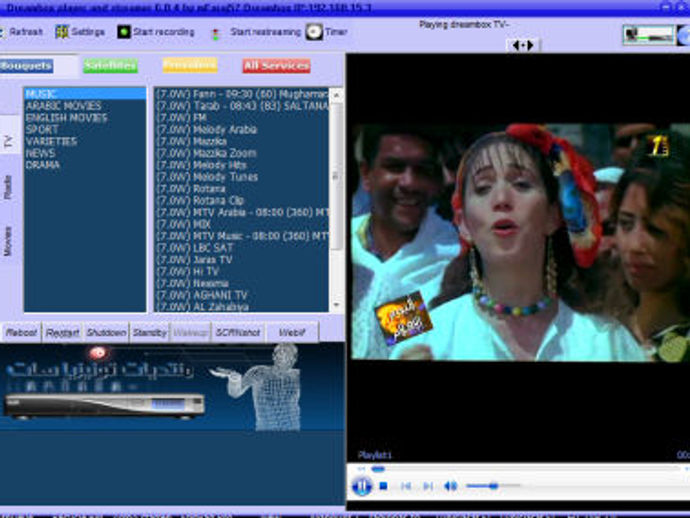Open the Timer clock icon
The height and width of the screenshot is (518, 690).
[314, 32]
